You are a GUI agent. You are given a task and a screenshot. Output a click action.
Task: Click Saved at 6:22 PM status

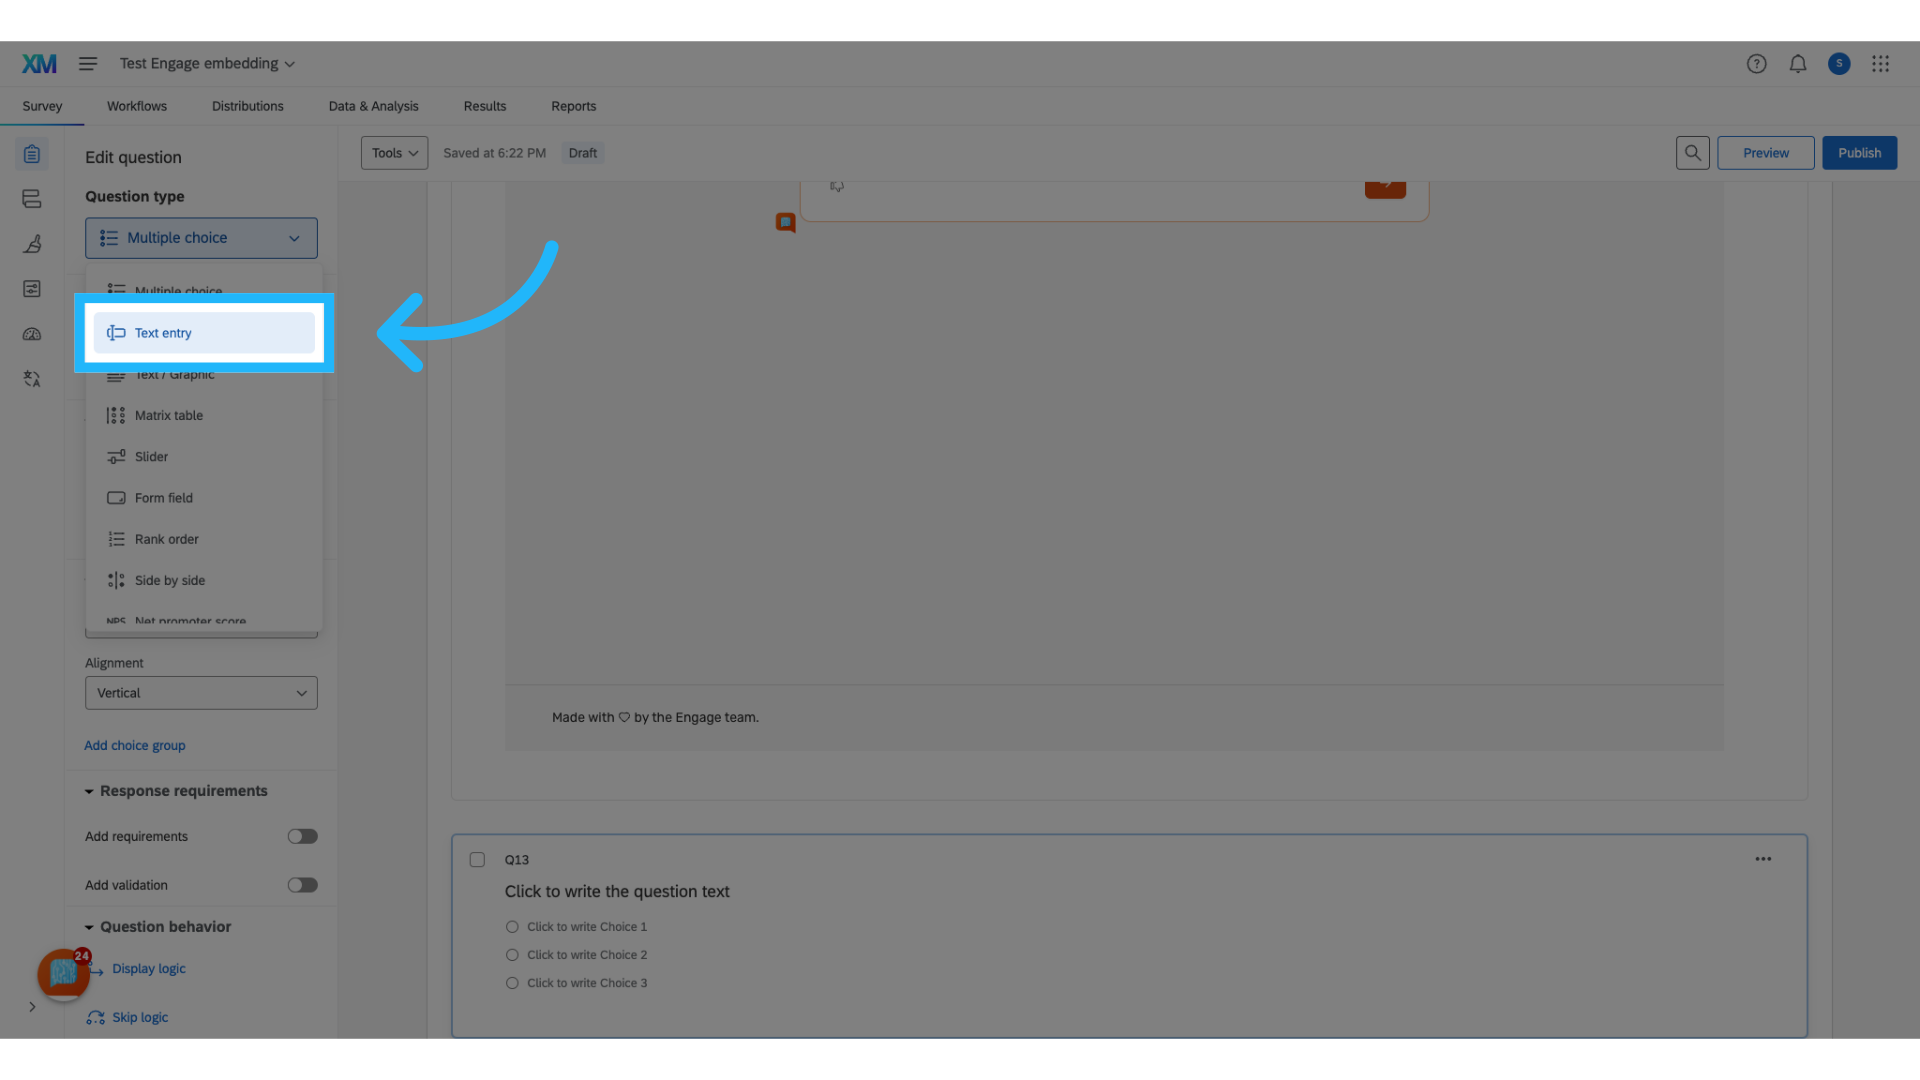(494, 153)
